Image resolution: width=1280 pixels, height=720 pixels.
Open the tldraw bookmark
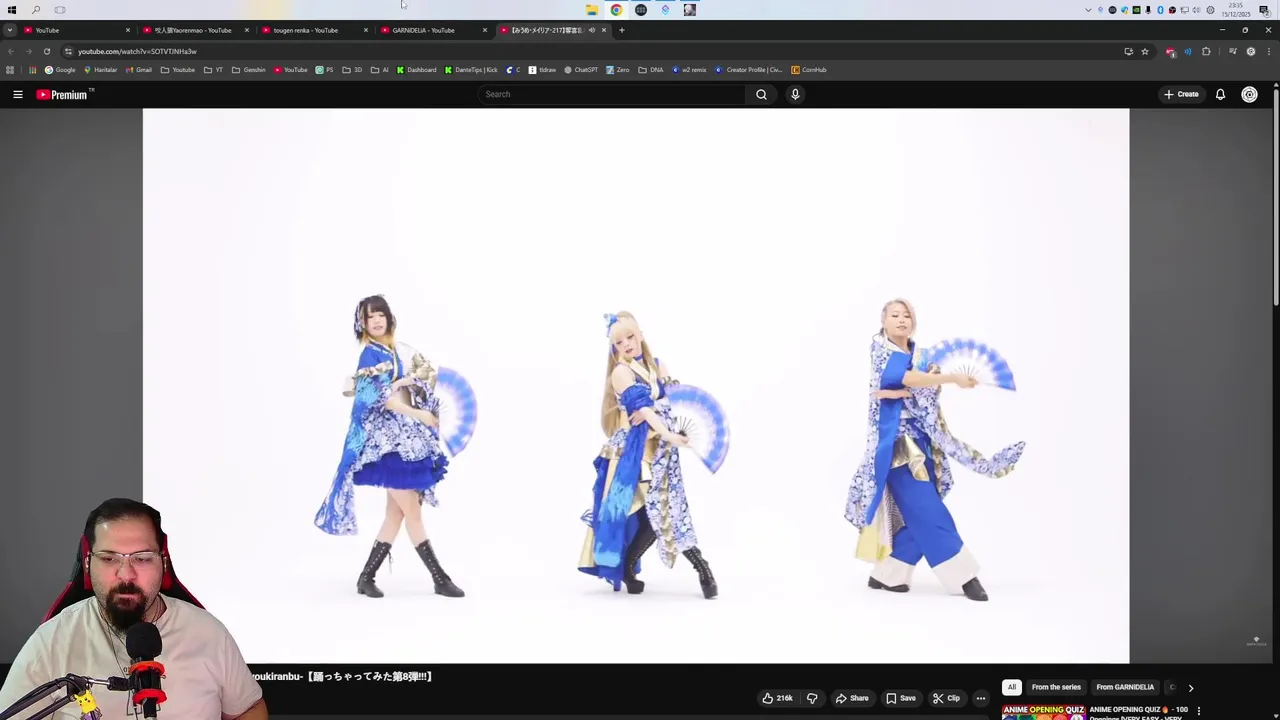pyautogui.click(x=542, y=70)
